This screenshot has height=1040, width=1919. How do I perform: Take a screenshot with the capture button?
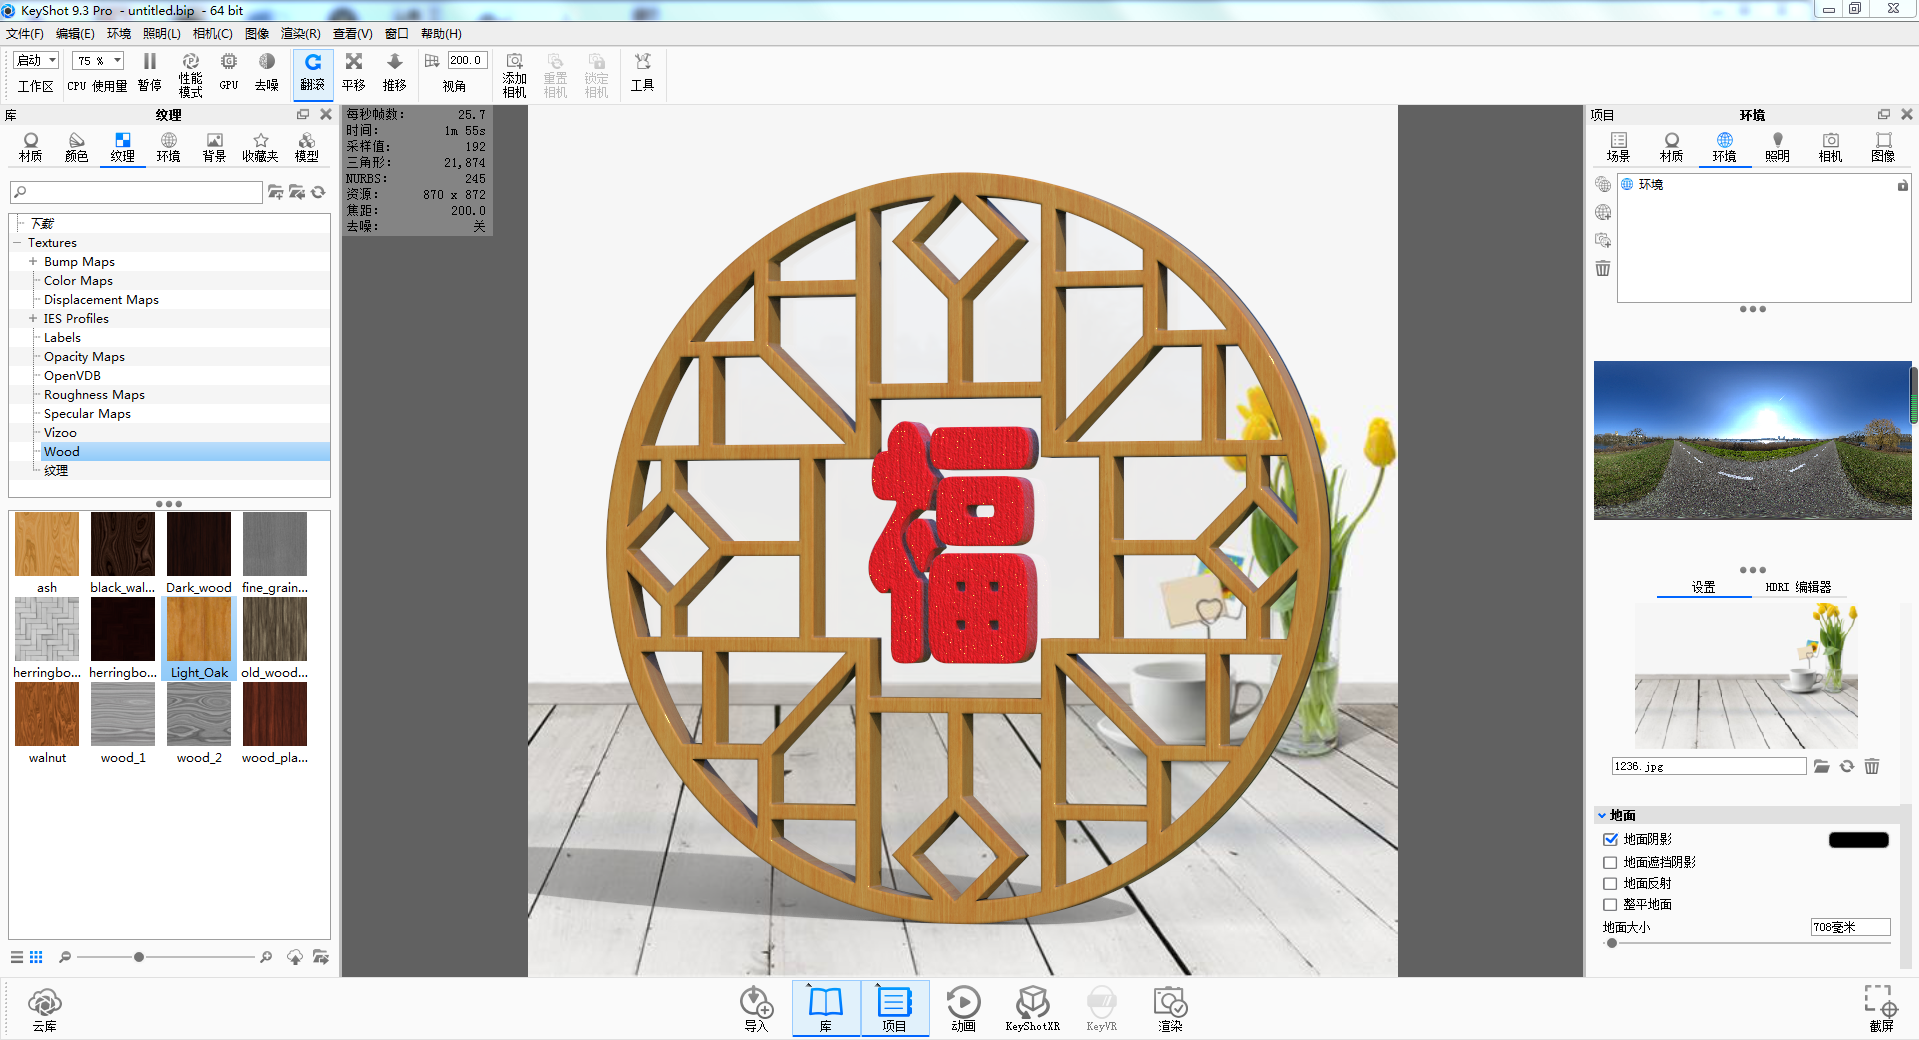pos(1881,1008)
